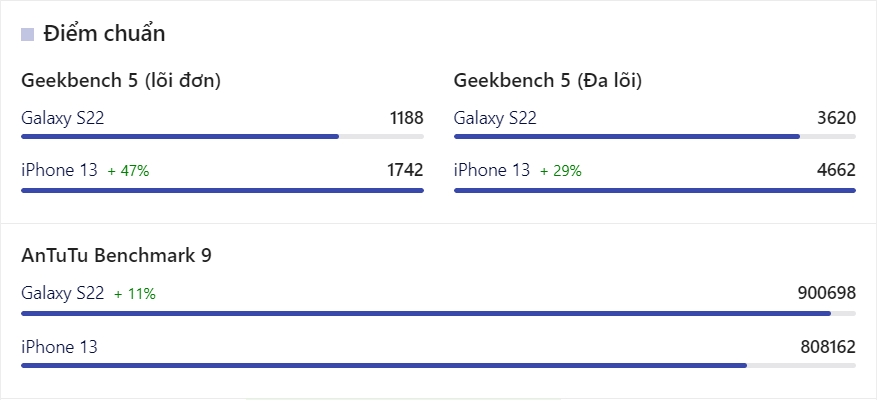Open Galaxy S22 link under AnTuTu Benchmark 9

pos(63,293)
